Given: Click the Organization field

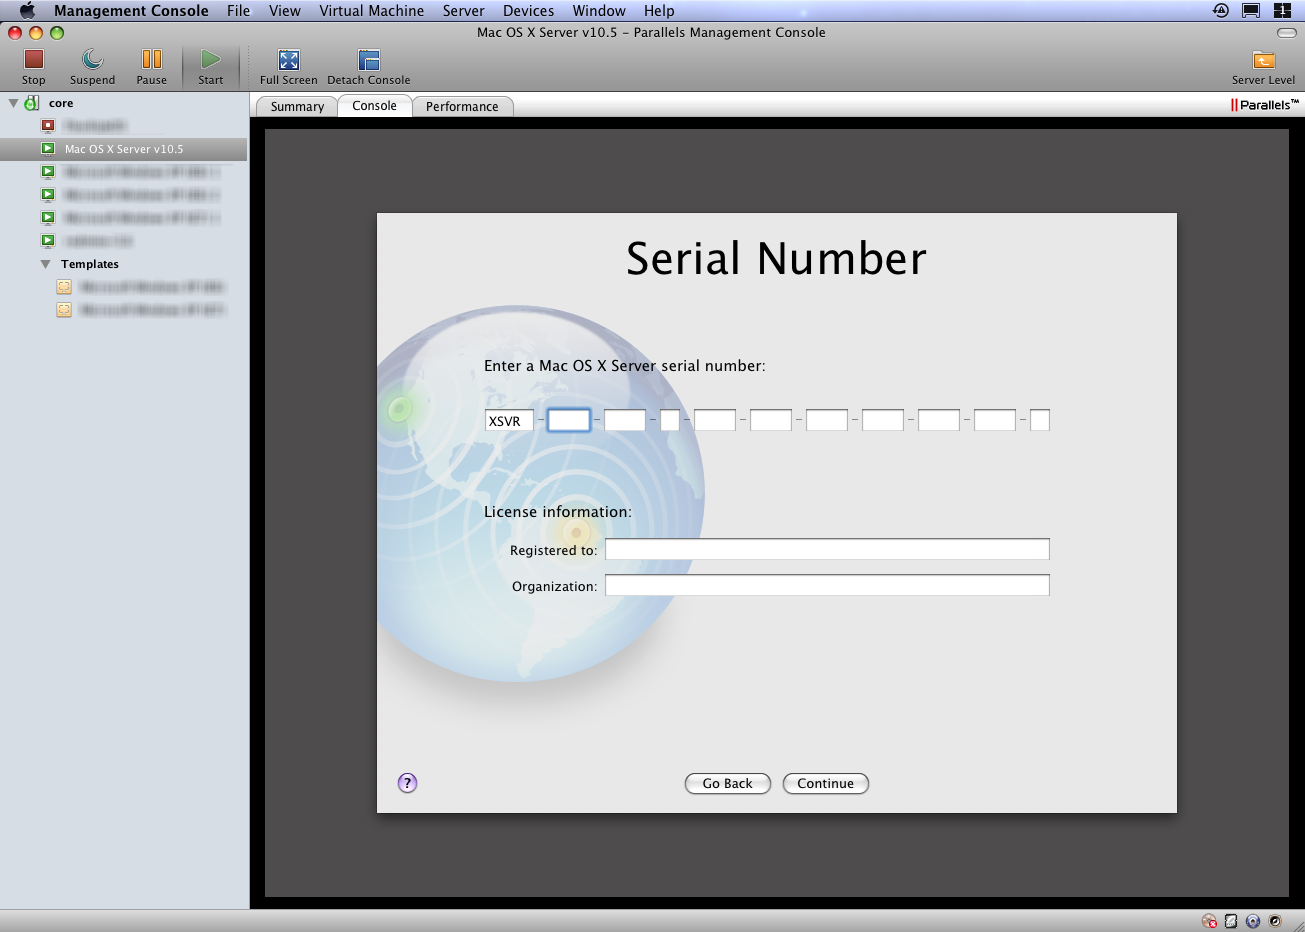Looking at the screenshot, I should tap(827, 585).
